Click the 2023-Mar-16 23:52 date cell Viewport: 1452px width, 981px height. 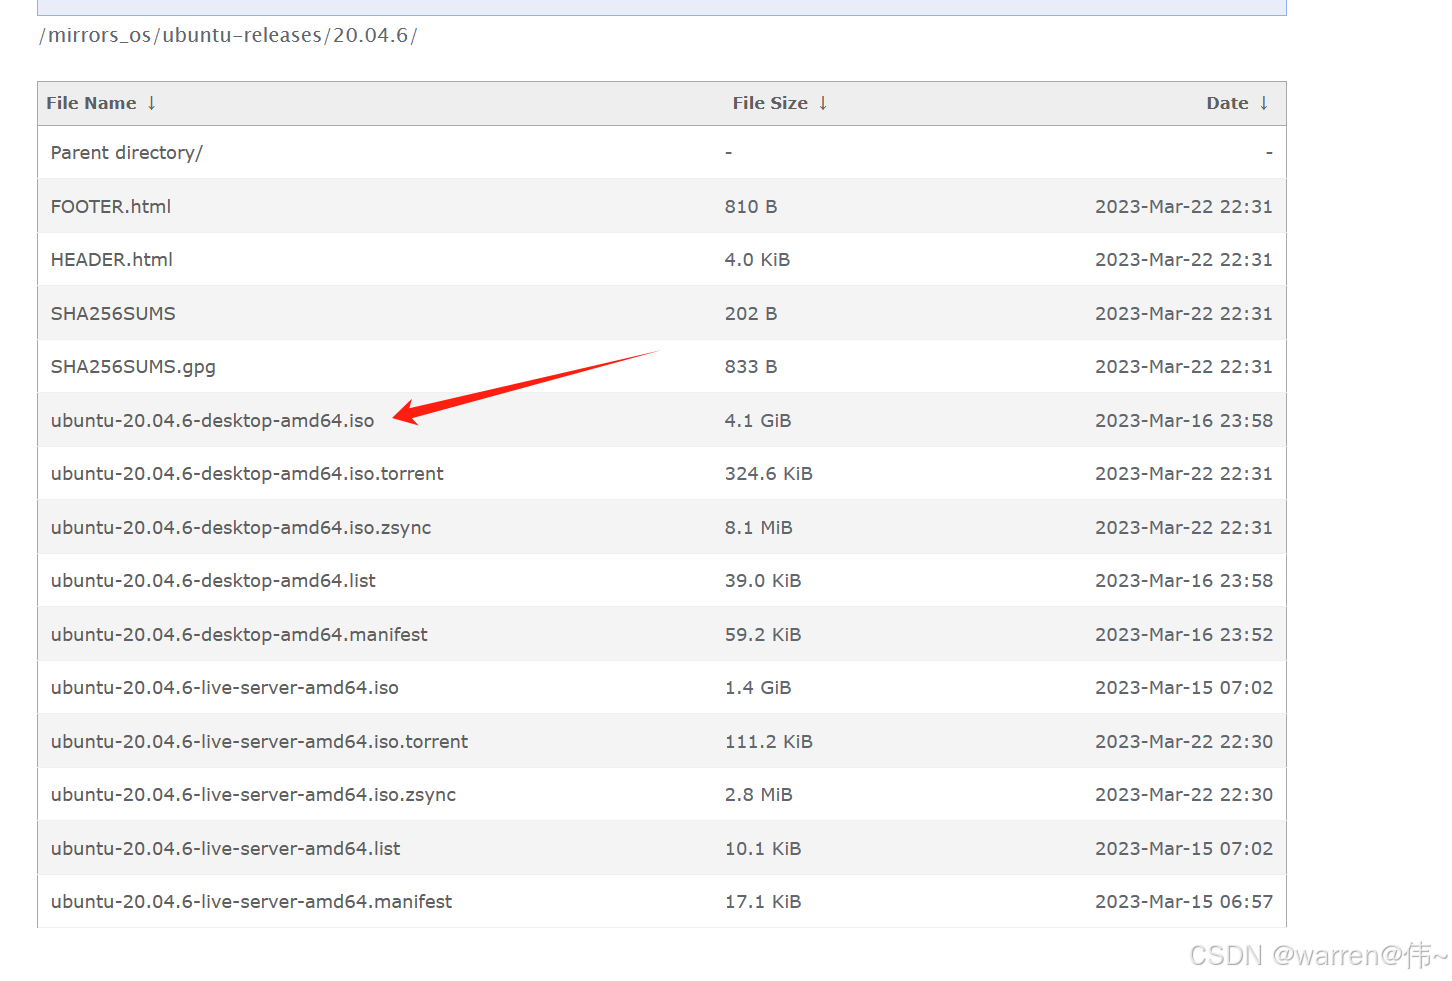(x=1184, y=635)
